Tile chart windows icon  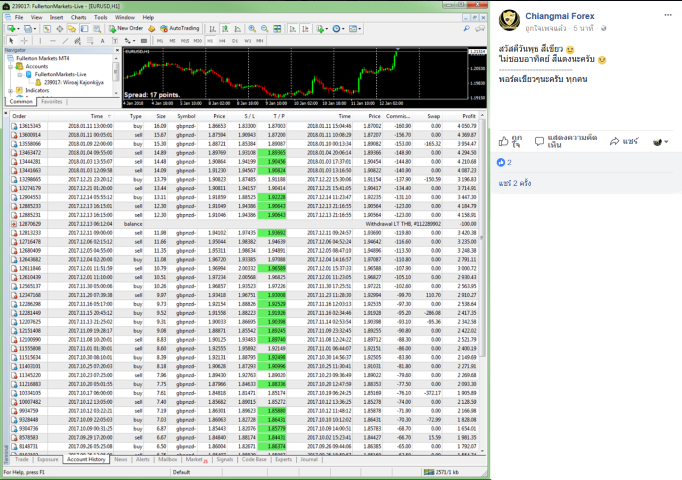tap(277, 29)
